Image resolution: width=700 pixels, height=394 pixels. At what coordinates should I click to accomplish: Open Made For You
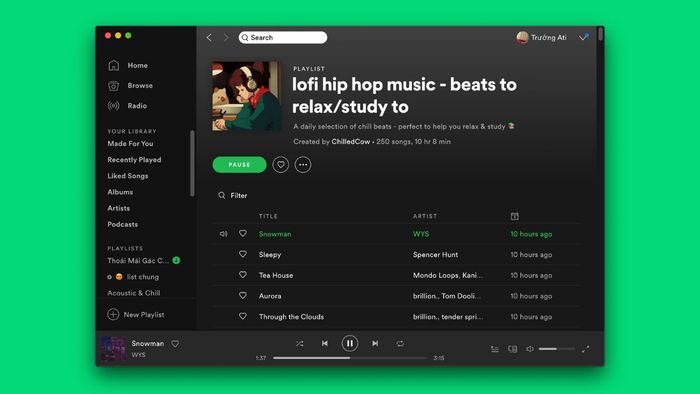coord(130,144)
